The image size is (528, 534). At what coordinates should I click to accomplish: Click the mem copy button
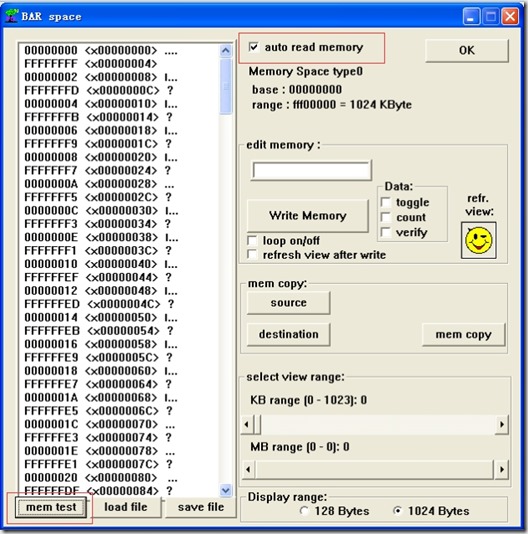coord(464,334)
